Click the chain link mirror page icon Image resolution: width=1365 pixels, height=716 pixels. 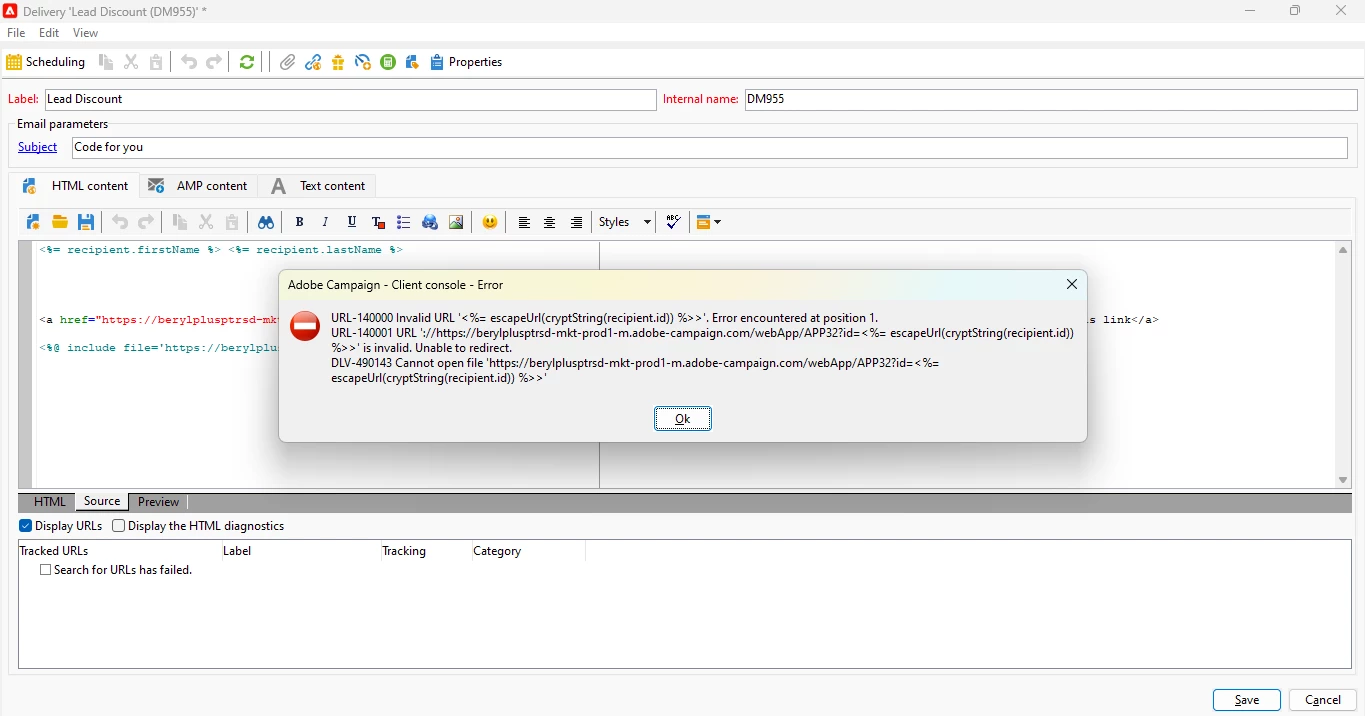(x=313, y=62)
